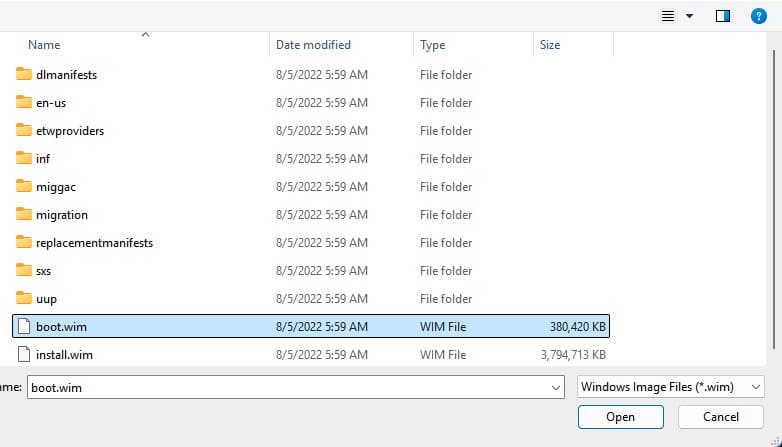Image resolution: width=782 pixels, height=447 pixels.
Task: Open the view options dropdown arrow
Action: tap(689, 16)
